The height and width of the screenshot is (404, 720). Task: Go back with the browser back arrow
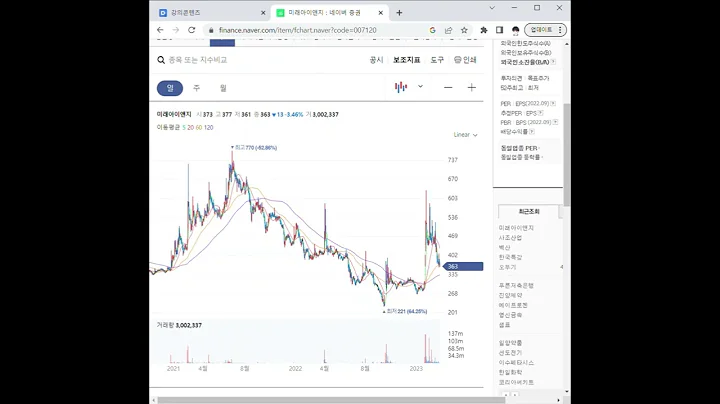pos(160,30)
